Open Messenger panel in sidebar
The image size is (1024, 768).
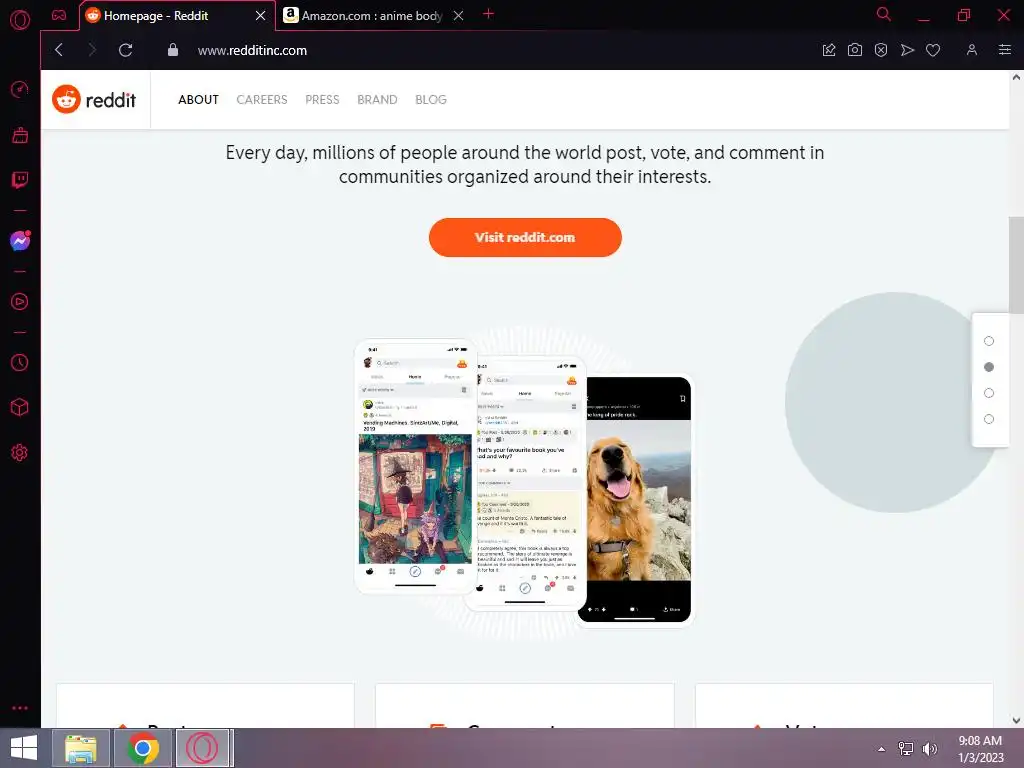click(20, 241)
